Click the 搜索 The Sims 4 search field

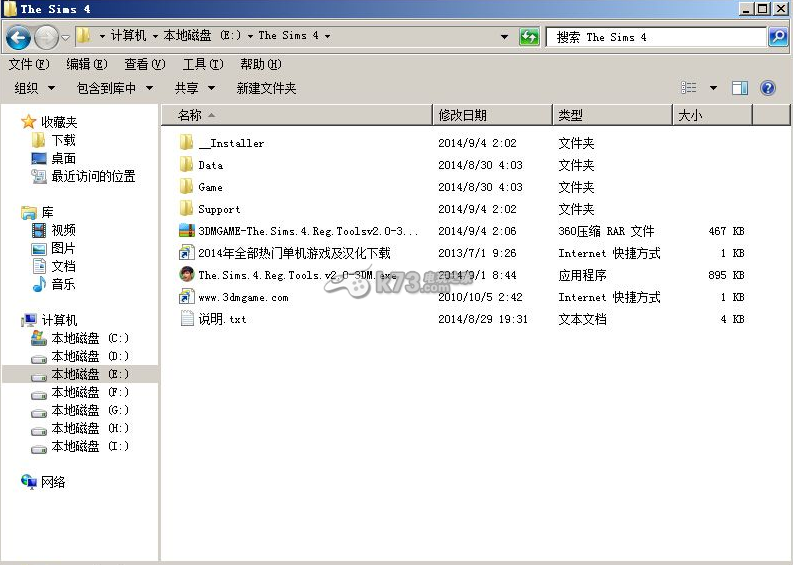(655, 37)
